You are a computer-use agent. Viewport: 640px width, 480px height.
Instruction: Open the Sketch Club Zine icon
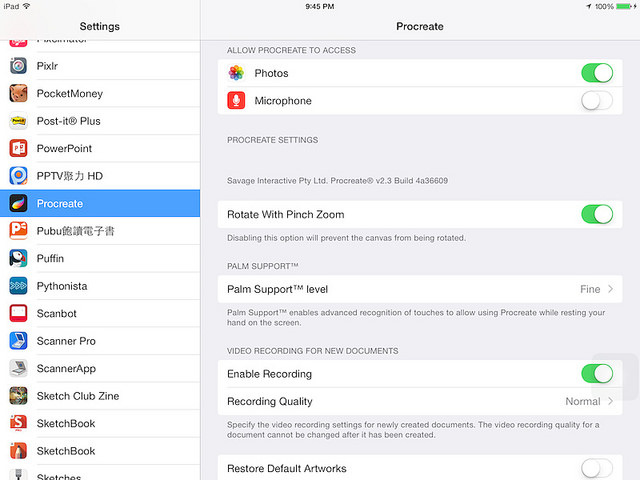coord(18,396)
